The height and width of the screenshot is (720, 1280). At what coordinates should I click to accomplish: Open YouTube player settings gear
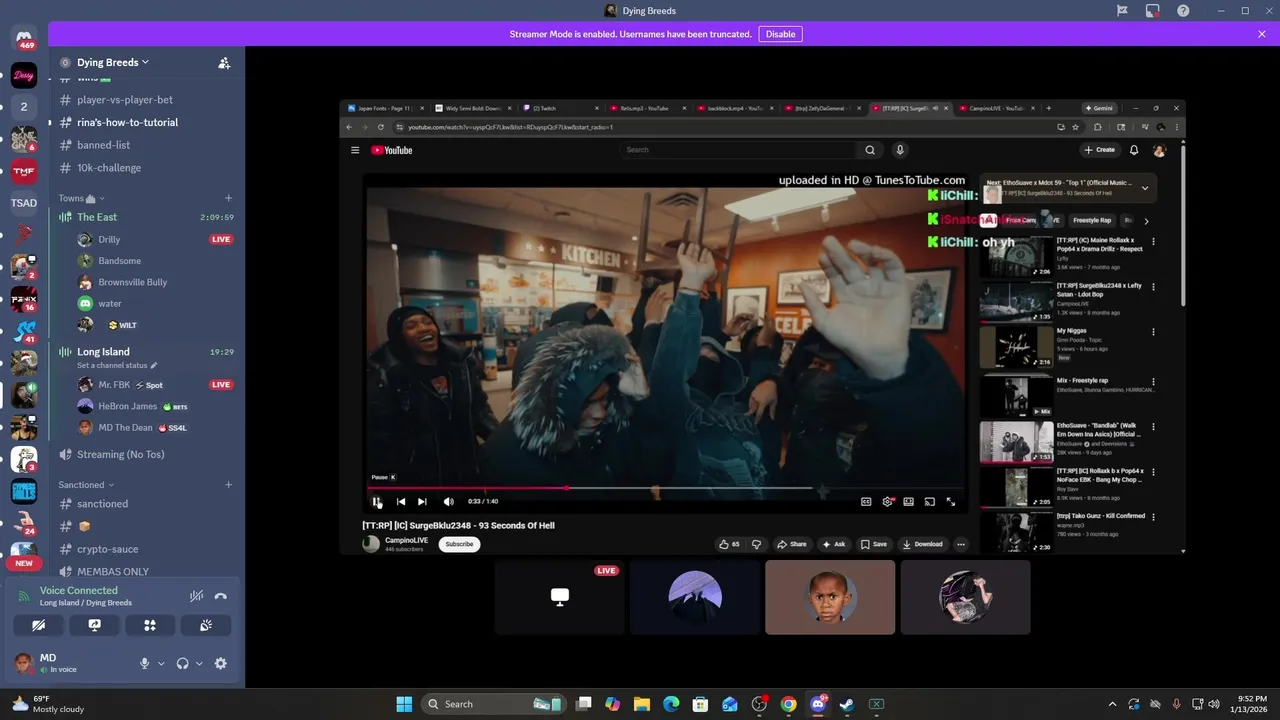click(887, 502)
